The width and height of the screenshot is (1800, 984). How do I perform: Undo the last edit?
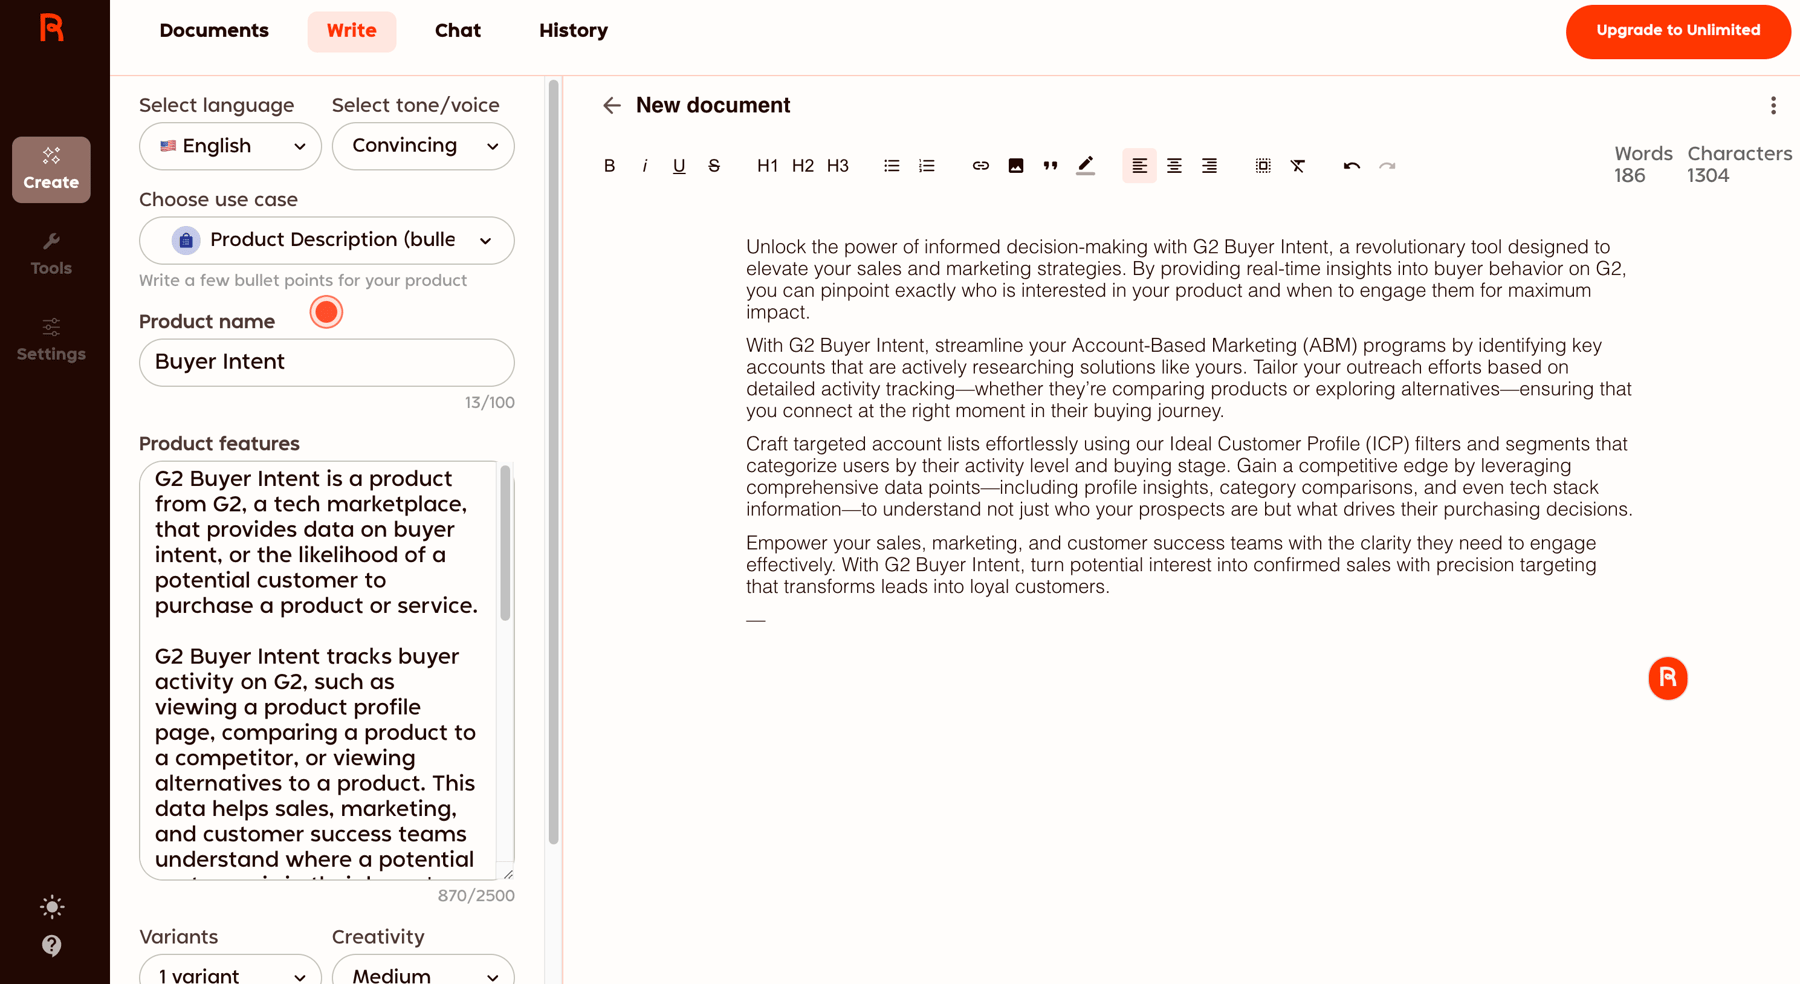(1351, 165)
